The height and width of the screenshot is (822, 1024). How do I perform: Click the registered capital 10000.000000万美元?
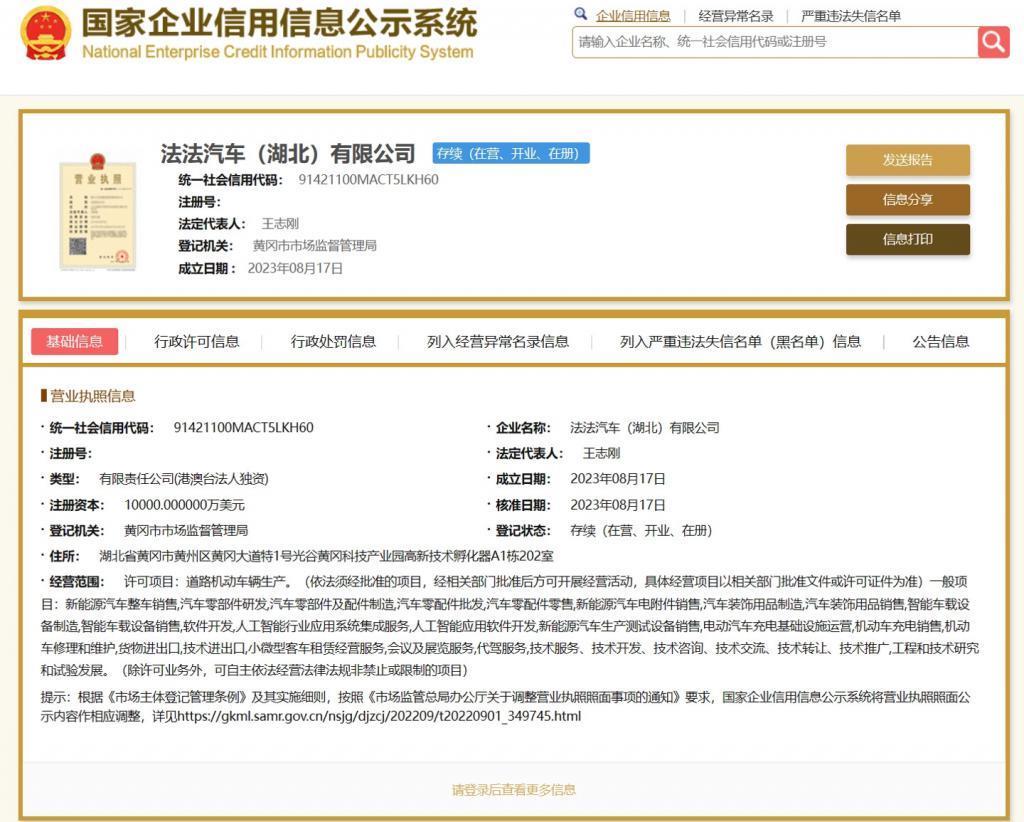click(184, 505)
